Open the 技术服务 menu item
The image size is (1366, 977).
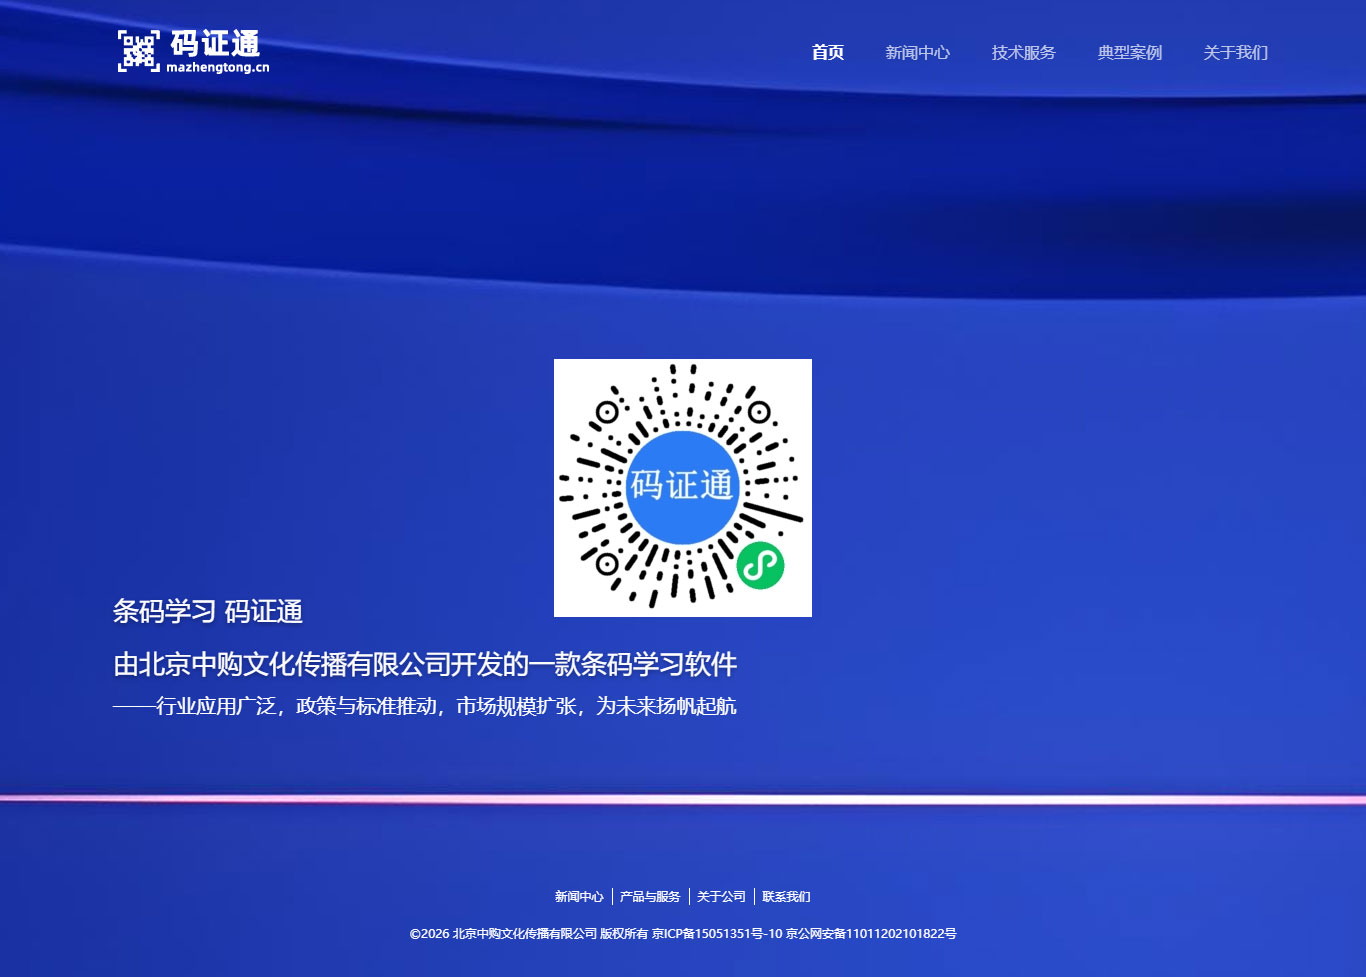(1023, 52)
